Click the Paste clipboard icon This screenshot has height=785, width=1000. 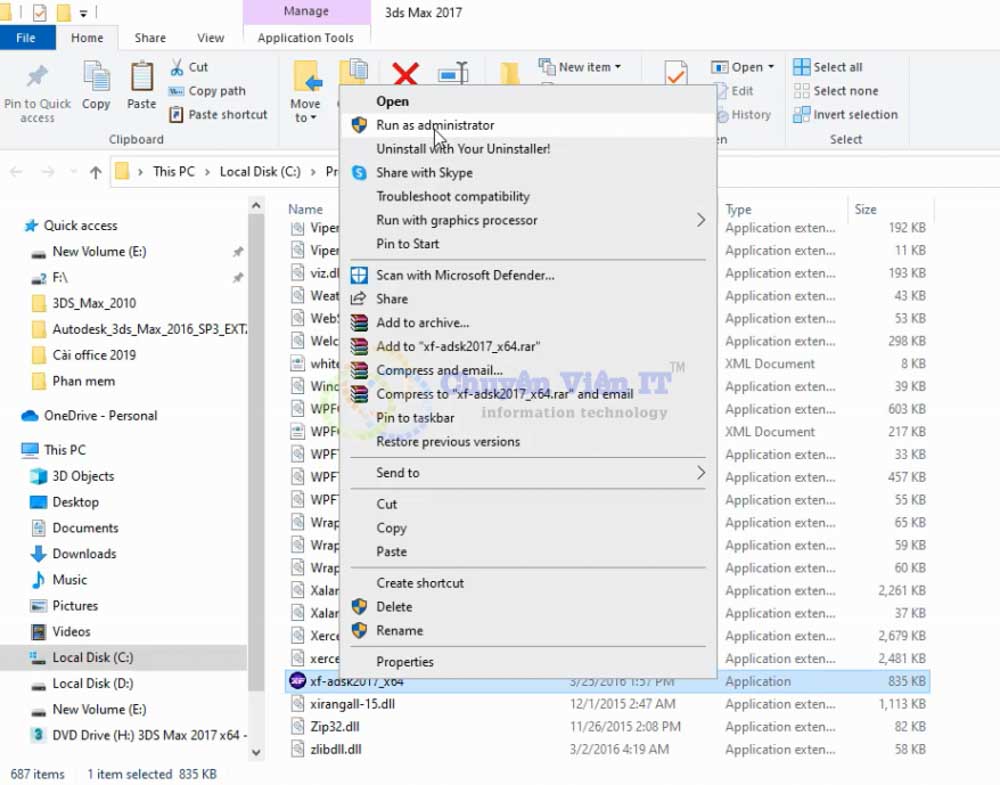(x=142, y=77)
